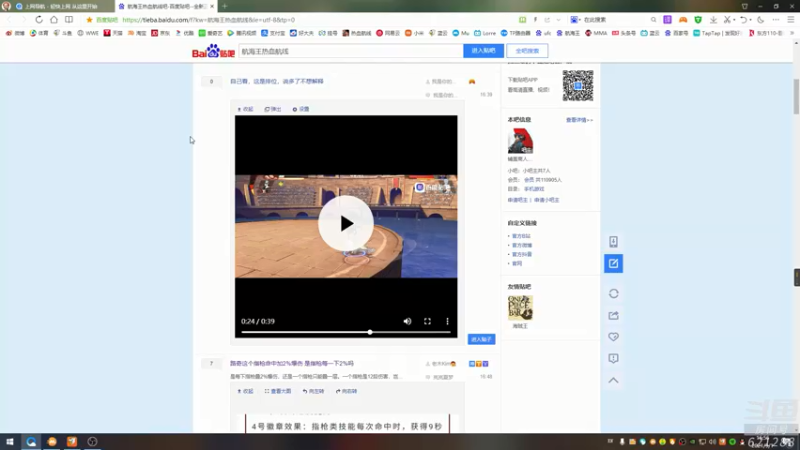Click the browser icon on Windows taskbar
Viewport: 800px width, 450px height.
[x=31, y=442]
